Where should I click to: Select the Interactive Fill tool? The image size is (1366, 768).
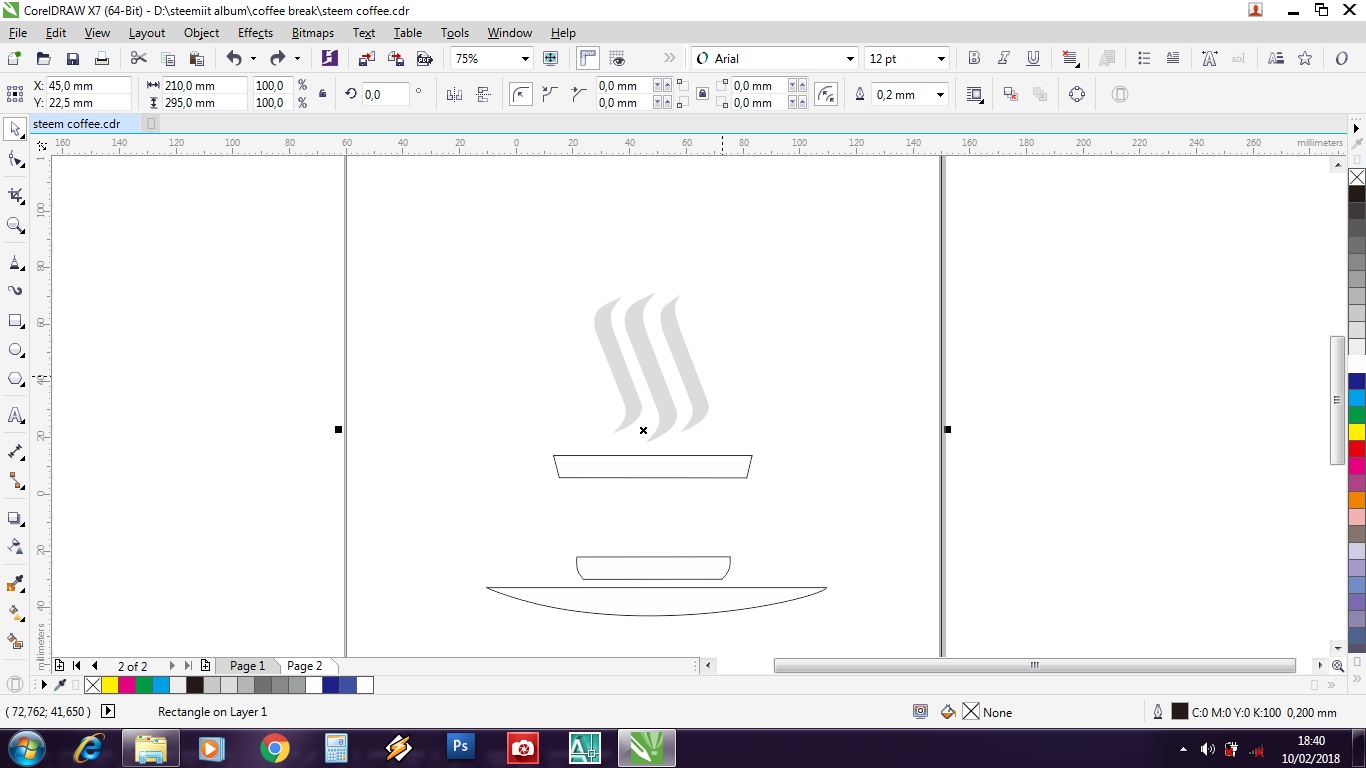click(15, 612)
